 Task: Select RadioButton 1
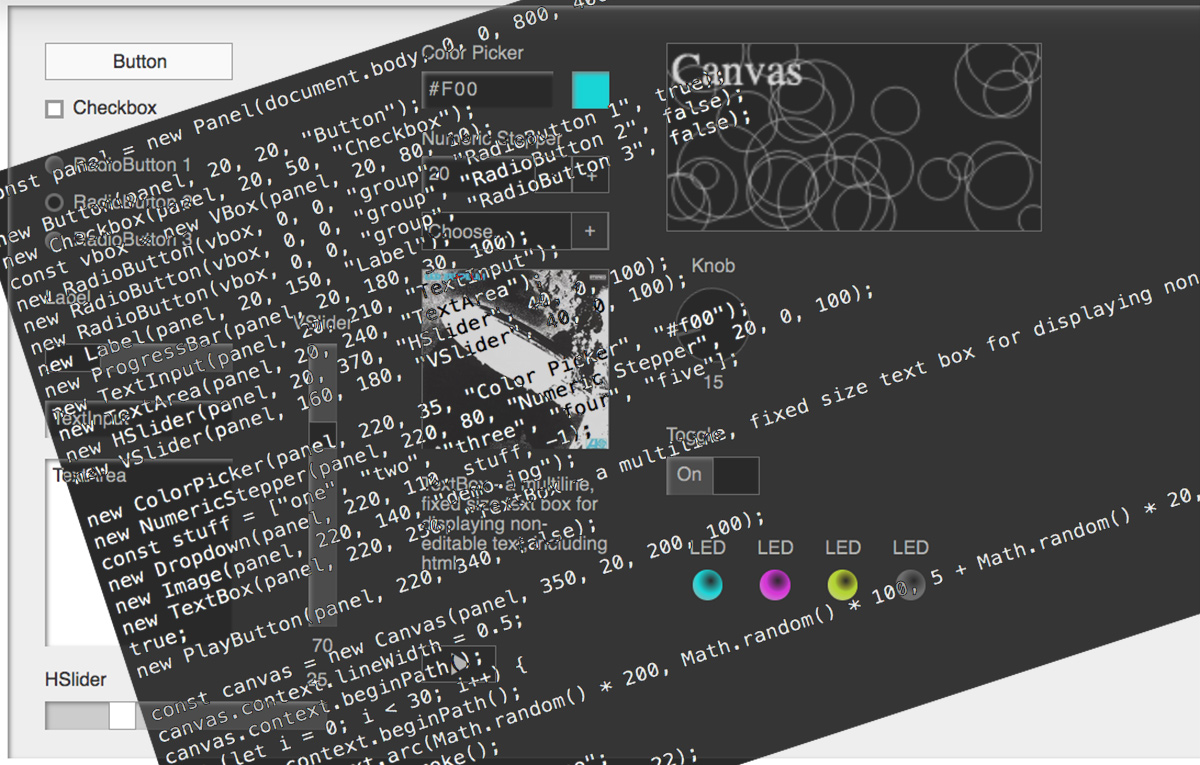(54, 165)
